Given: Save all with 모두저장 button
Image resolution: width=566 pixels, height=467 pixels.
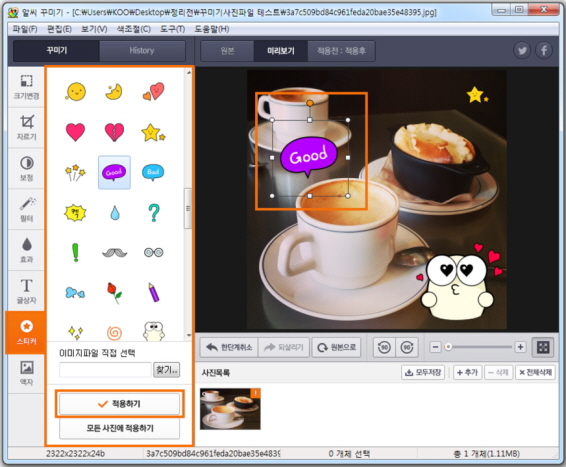Looking at the screenshot, I should (x=423, y=372).
